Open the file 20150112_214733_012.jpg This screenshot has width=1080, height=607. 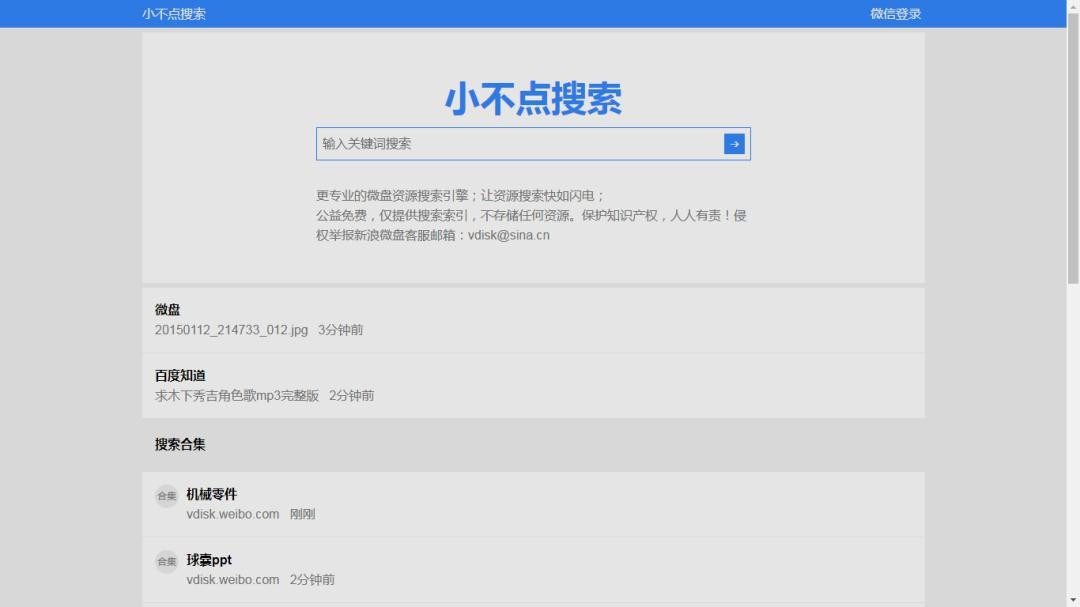[231, 330]
